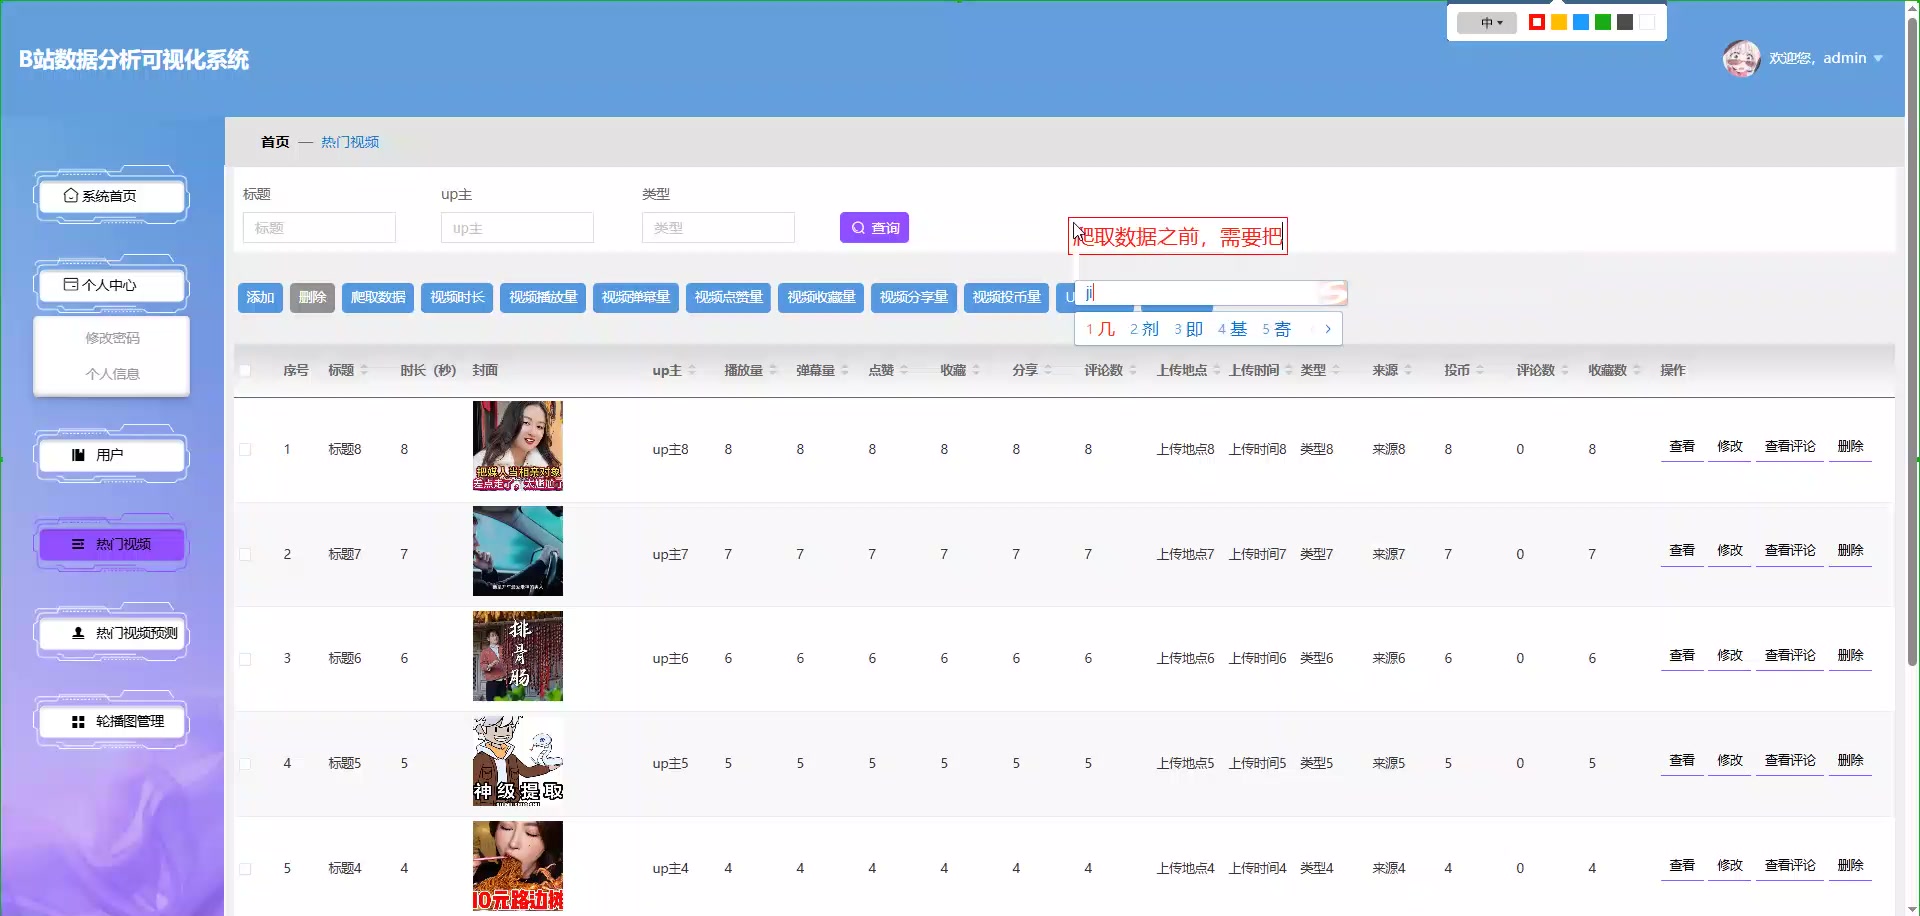The width and height of the screenshot is (1920, 916).
Task: Focus the 标题 search field
Action: [x=319, y=228]
